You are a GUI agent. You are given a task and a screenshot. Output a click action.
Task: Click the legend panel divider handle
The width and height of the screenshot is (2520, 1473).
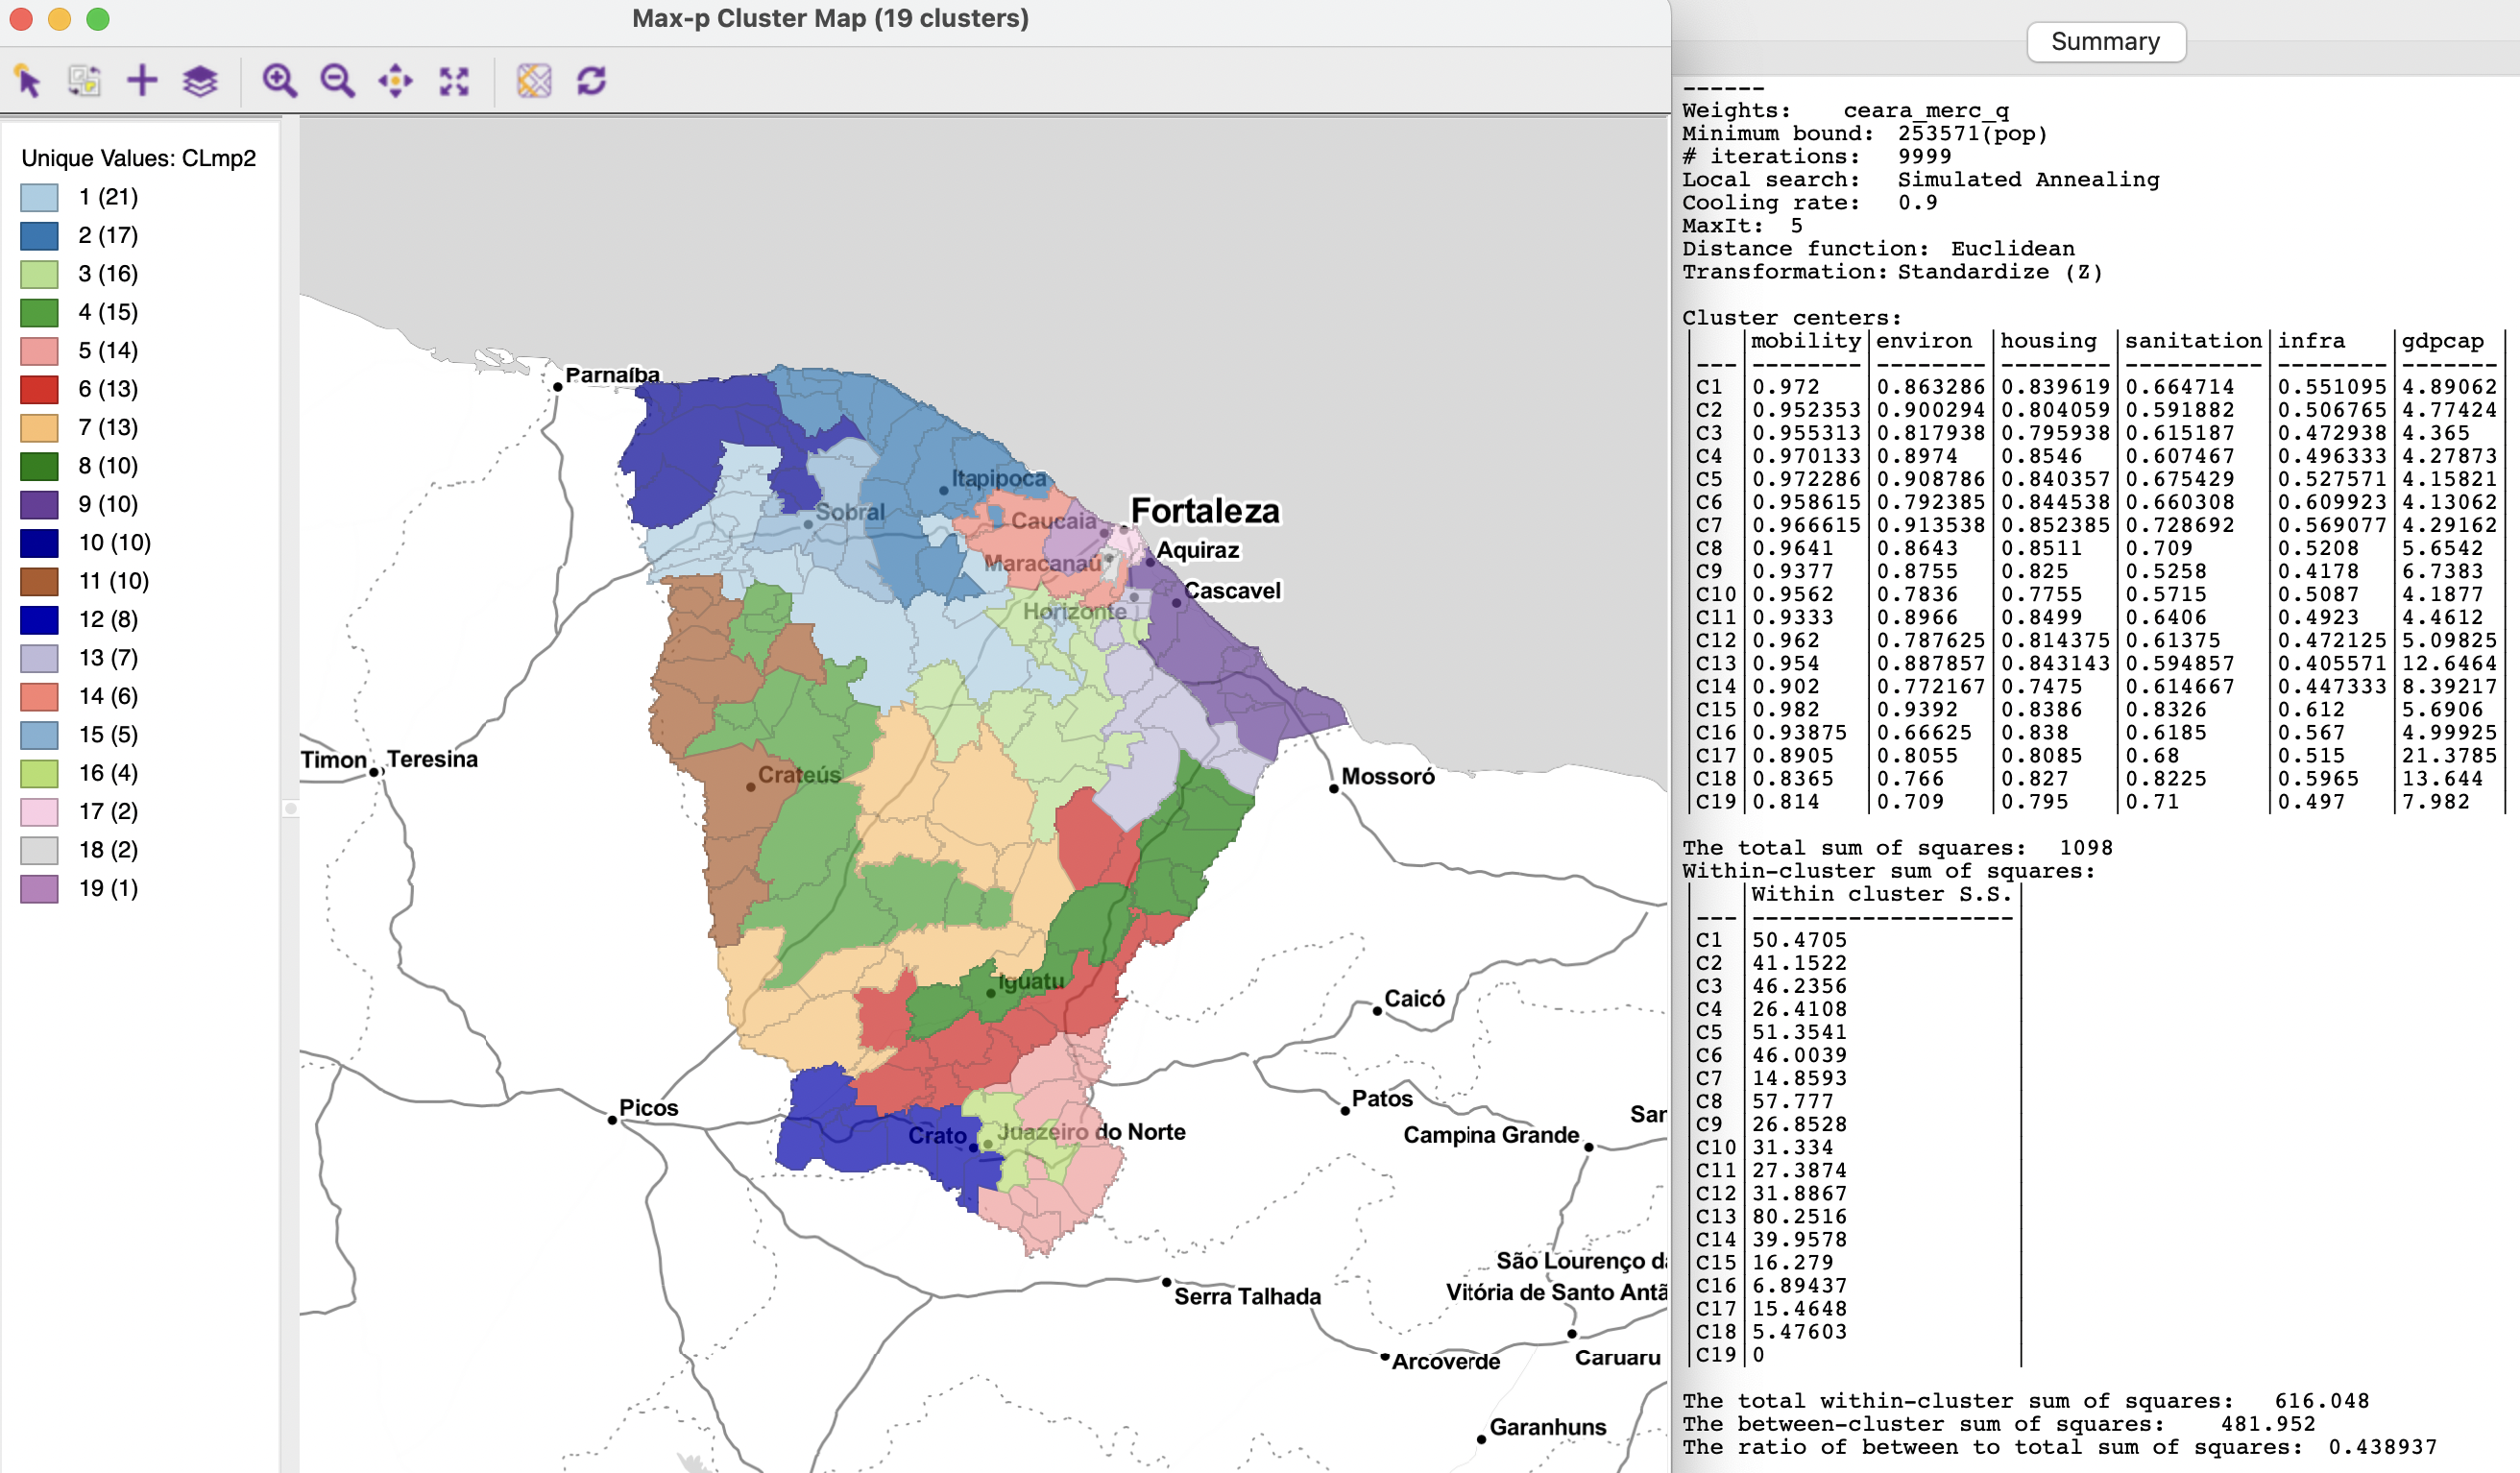tap(291, 808)
